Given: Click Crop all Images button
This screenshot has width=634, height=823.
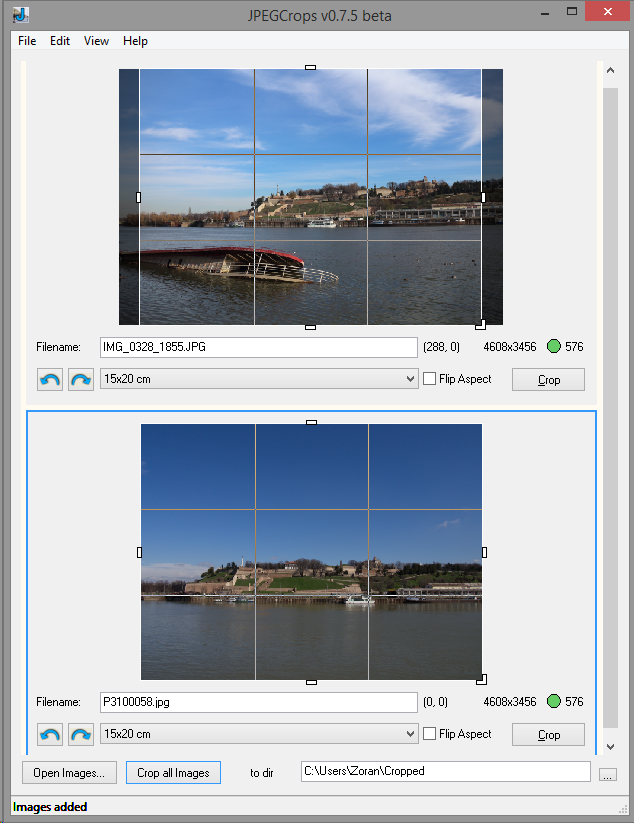Looking at the screenshot, I should 173,773.
